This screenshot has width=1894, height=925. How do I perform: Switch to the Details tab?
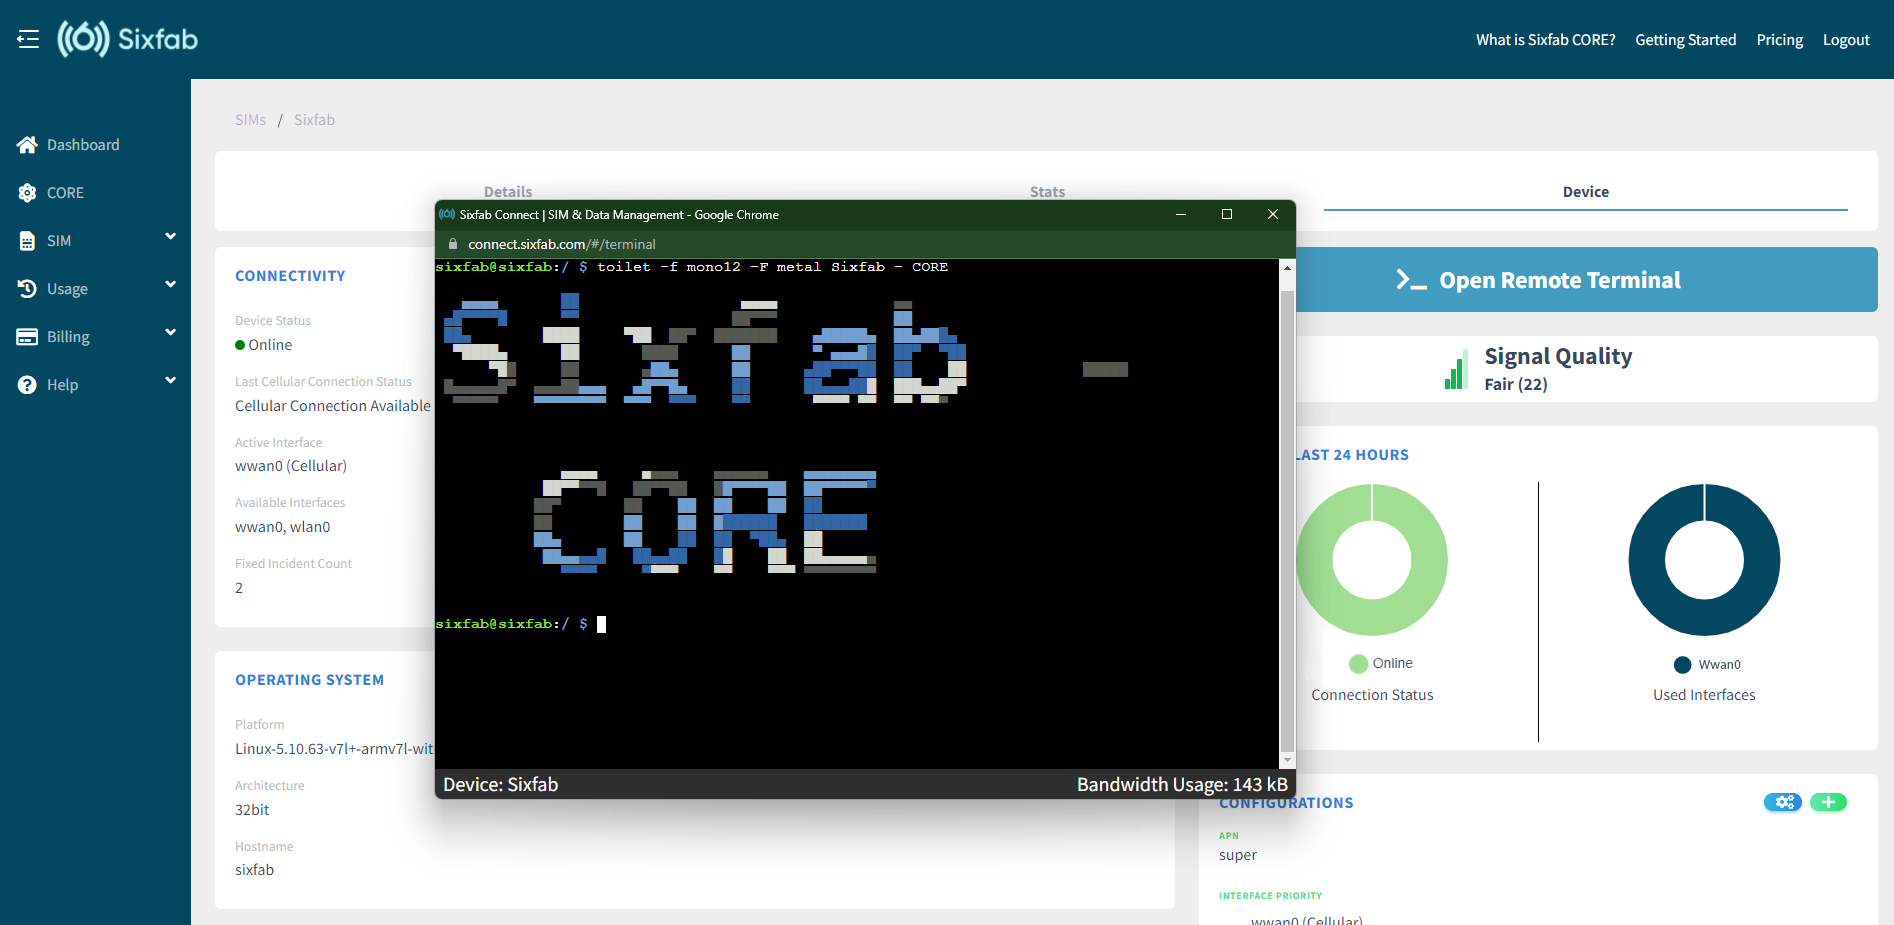tap(508, 192)
